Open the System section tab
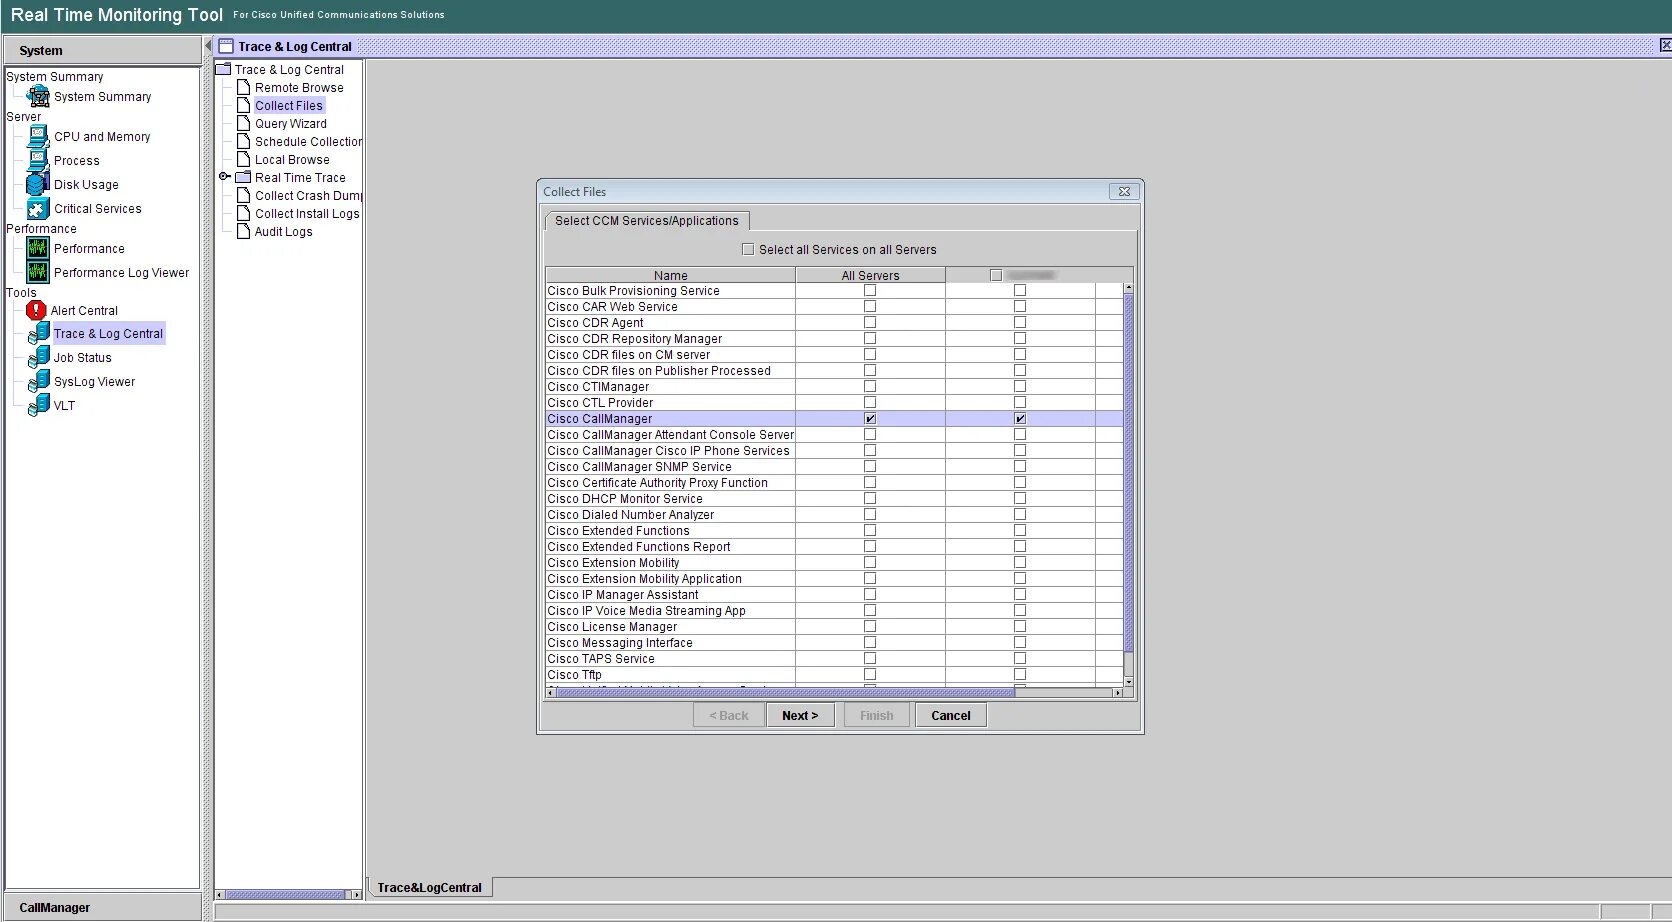Viewport: 1672px width, 922px height. point(103,50)
